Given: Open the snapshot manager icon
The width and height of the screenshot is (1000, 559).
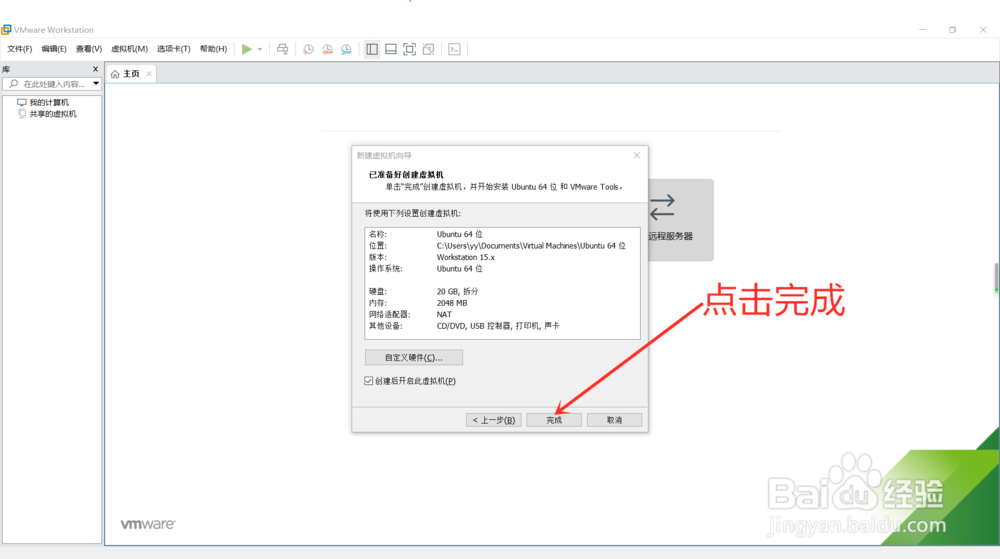Looking at the screenshot, I should (x=346, y=49).
